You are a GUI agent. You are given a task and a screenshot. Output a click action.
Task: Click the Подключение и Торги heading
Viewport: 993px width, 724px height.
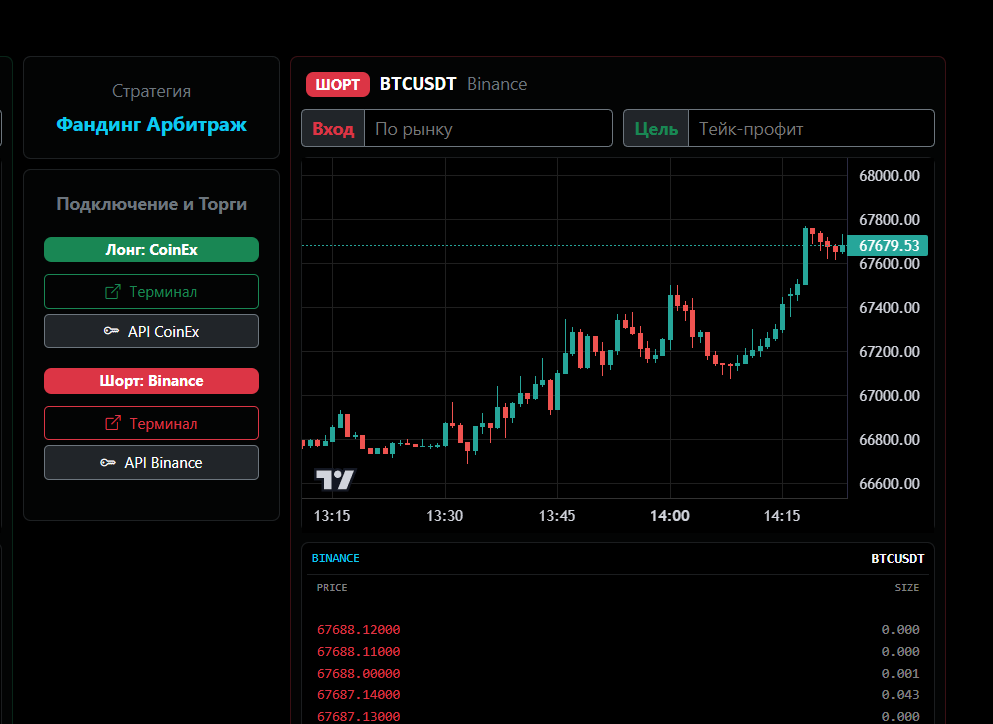[151, 204]
